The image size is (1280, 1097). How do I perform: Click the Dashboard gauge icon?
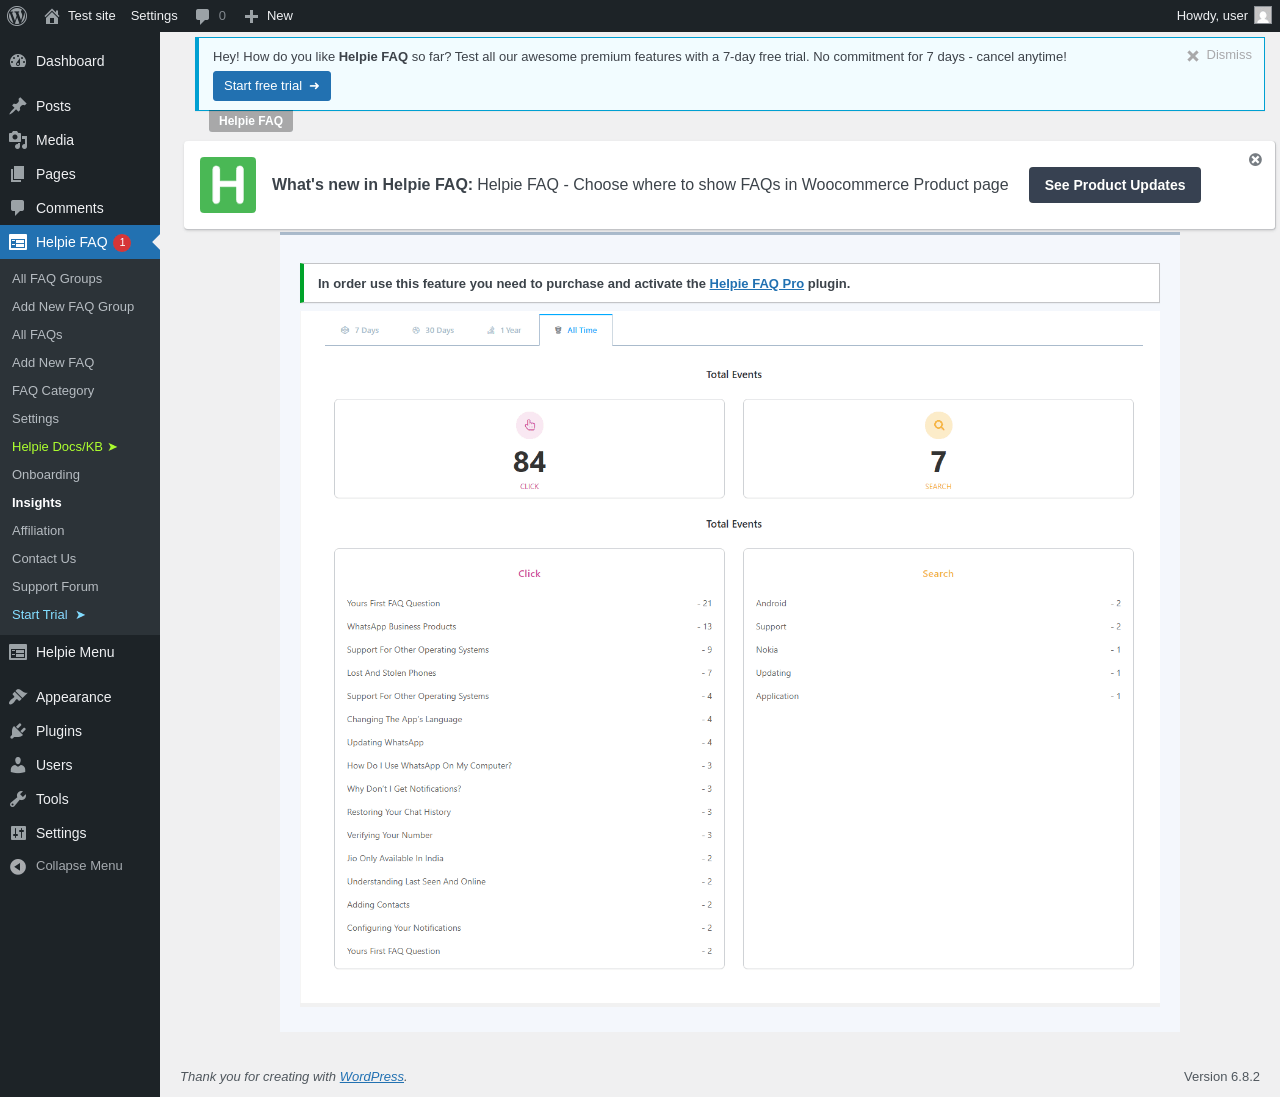point(18,61)
